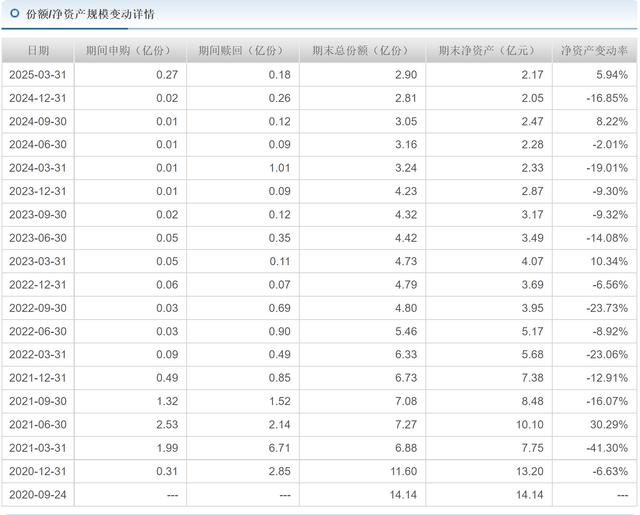Image resolution: width=640 pixels, height=515 pixels.
Task: Select the date cell 2021-03-31
Action: click(x=38, y=448)
